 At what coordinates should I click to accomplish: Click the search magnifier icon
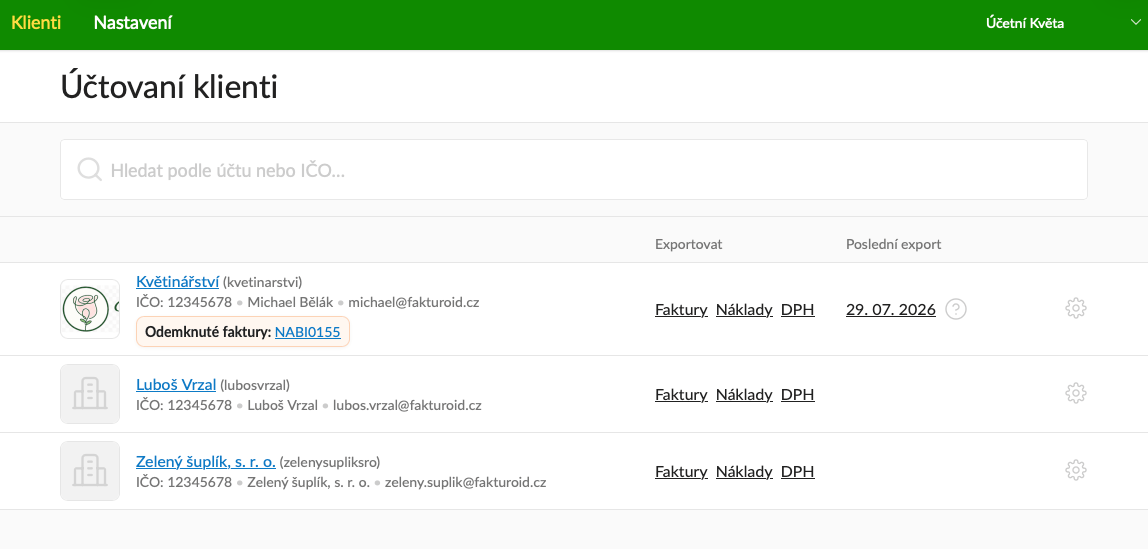89,170
